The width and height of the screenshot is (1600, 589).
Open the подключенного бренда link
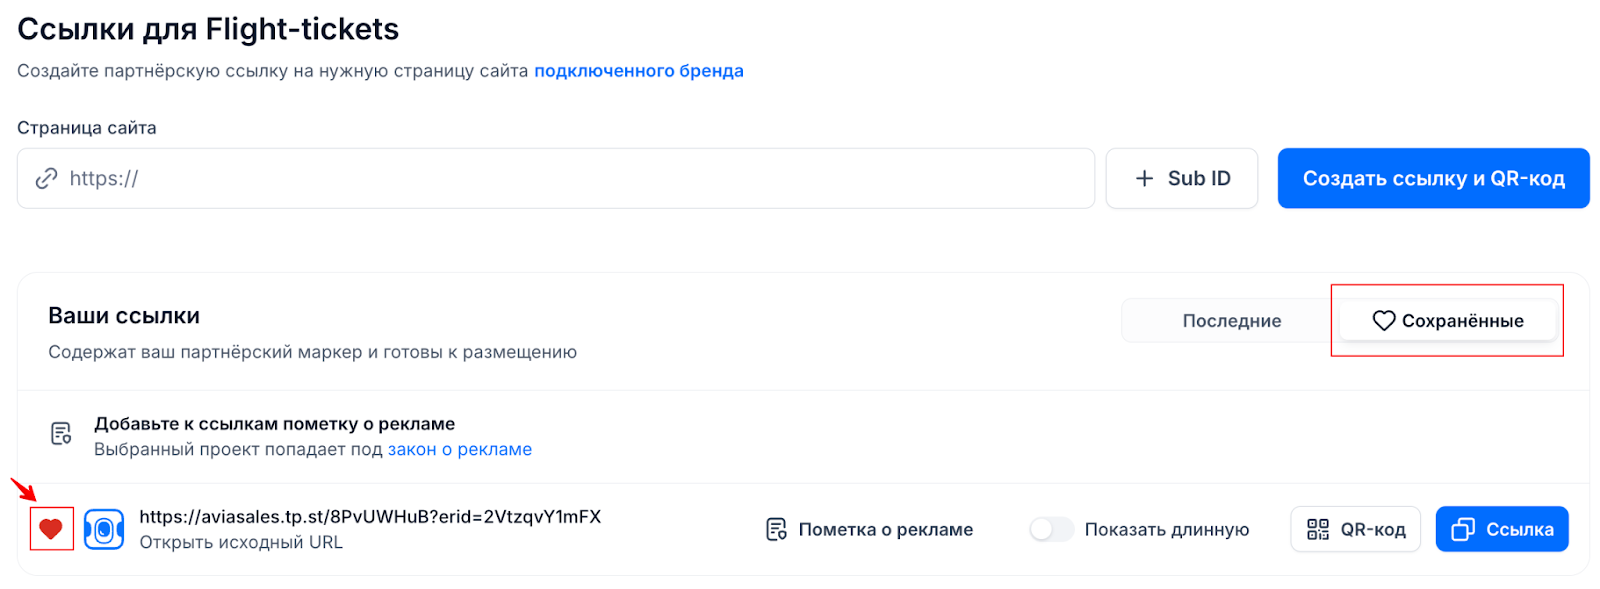point(638,71)
